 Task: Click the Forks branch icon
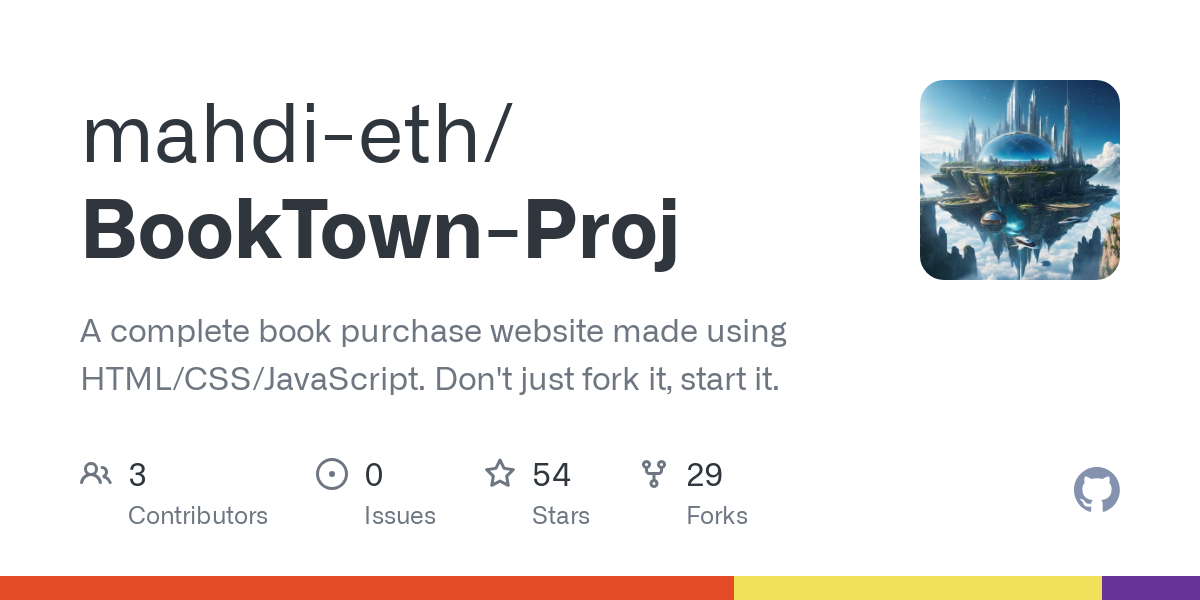coord(654,473)
